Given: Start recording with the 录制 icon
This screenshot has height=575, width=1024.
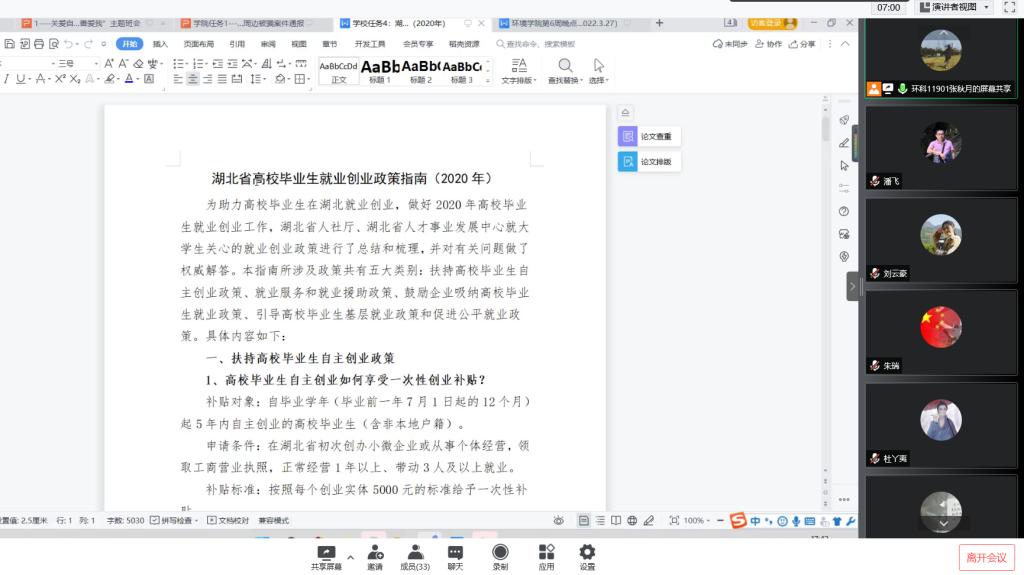Looking at the screenshot, I should 500,552.
